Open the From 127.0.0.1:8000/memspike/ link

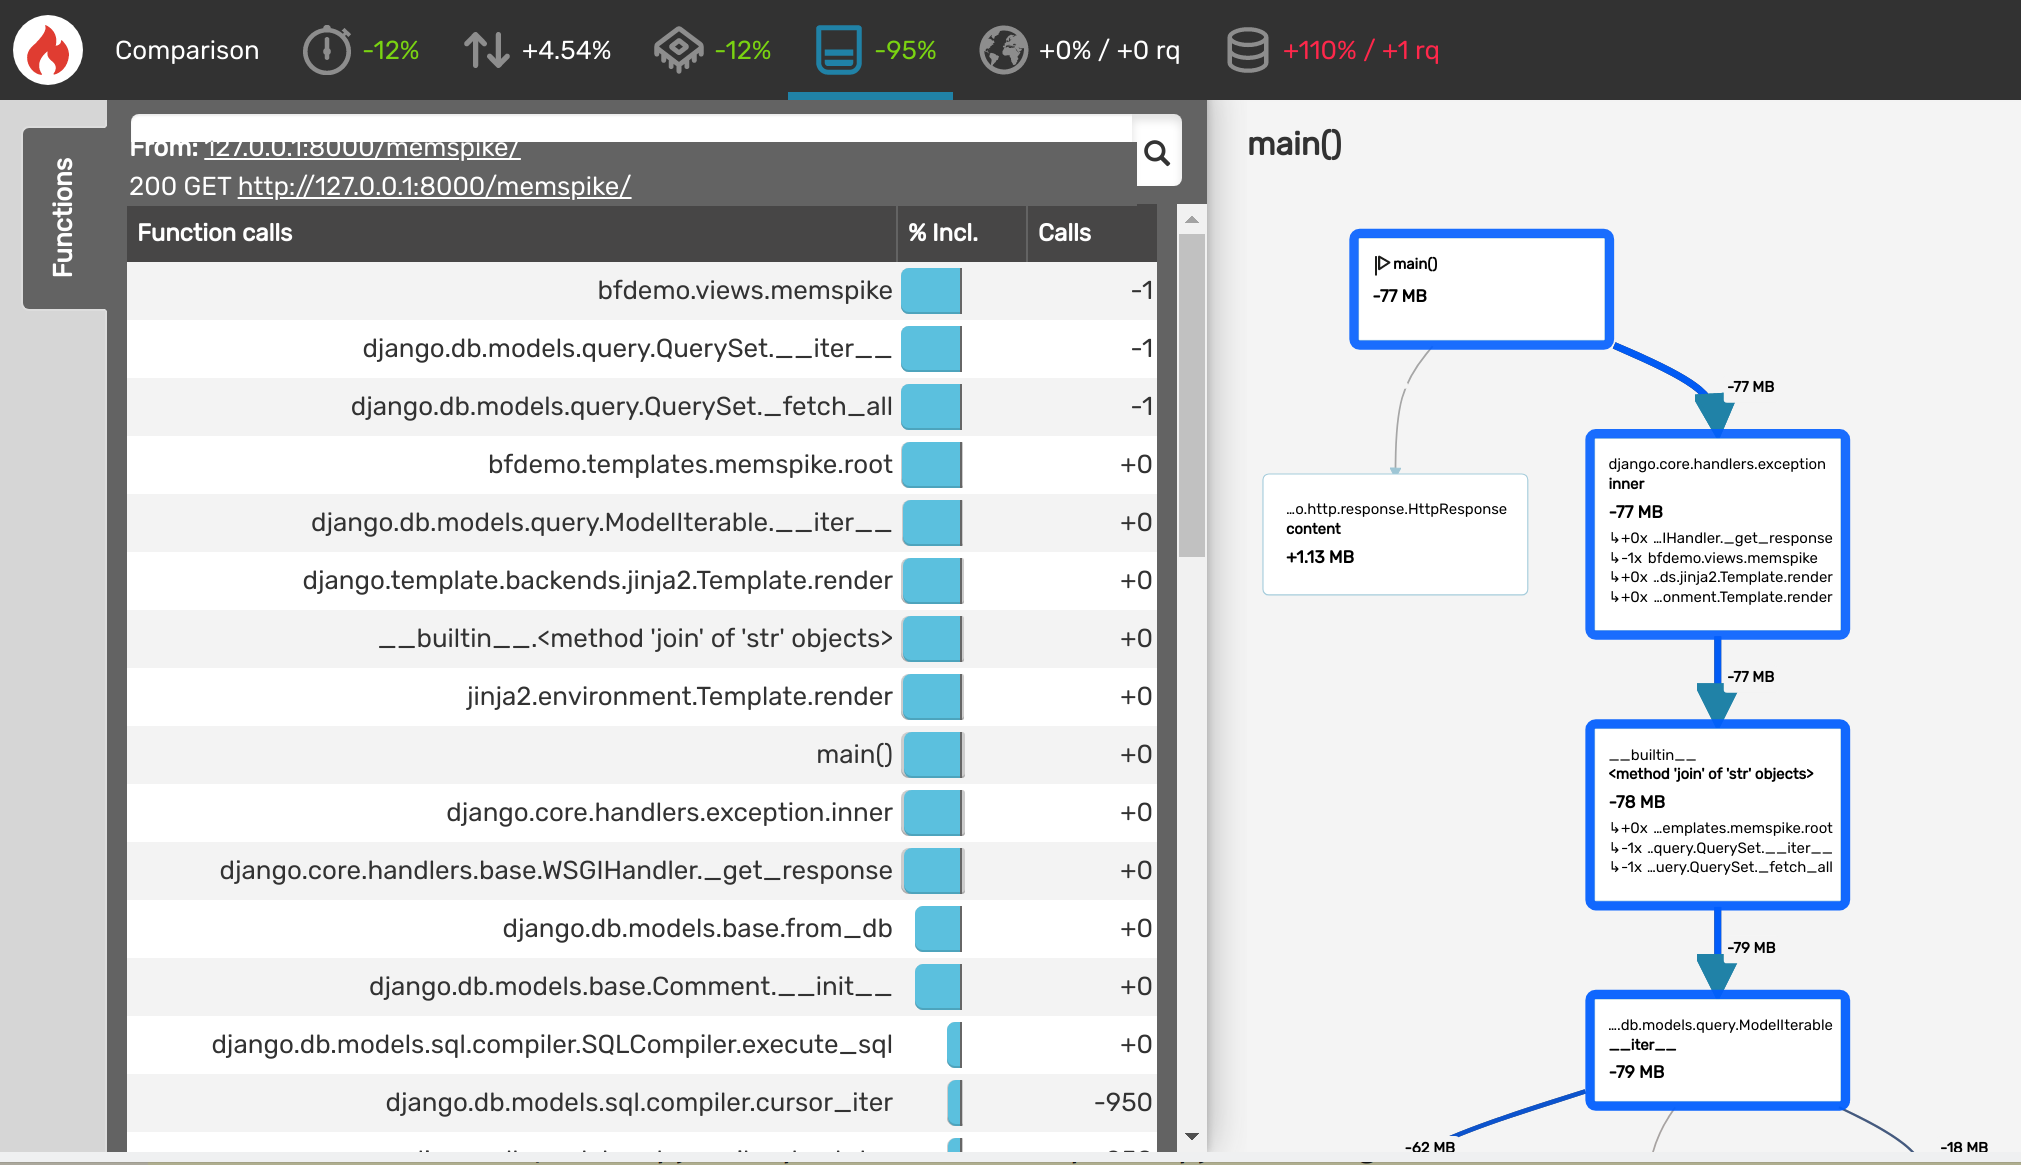[x=361, y=147]
